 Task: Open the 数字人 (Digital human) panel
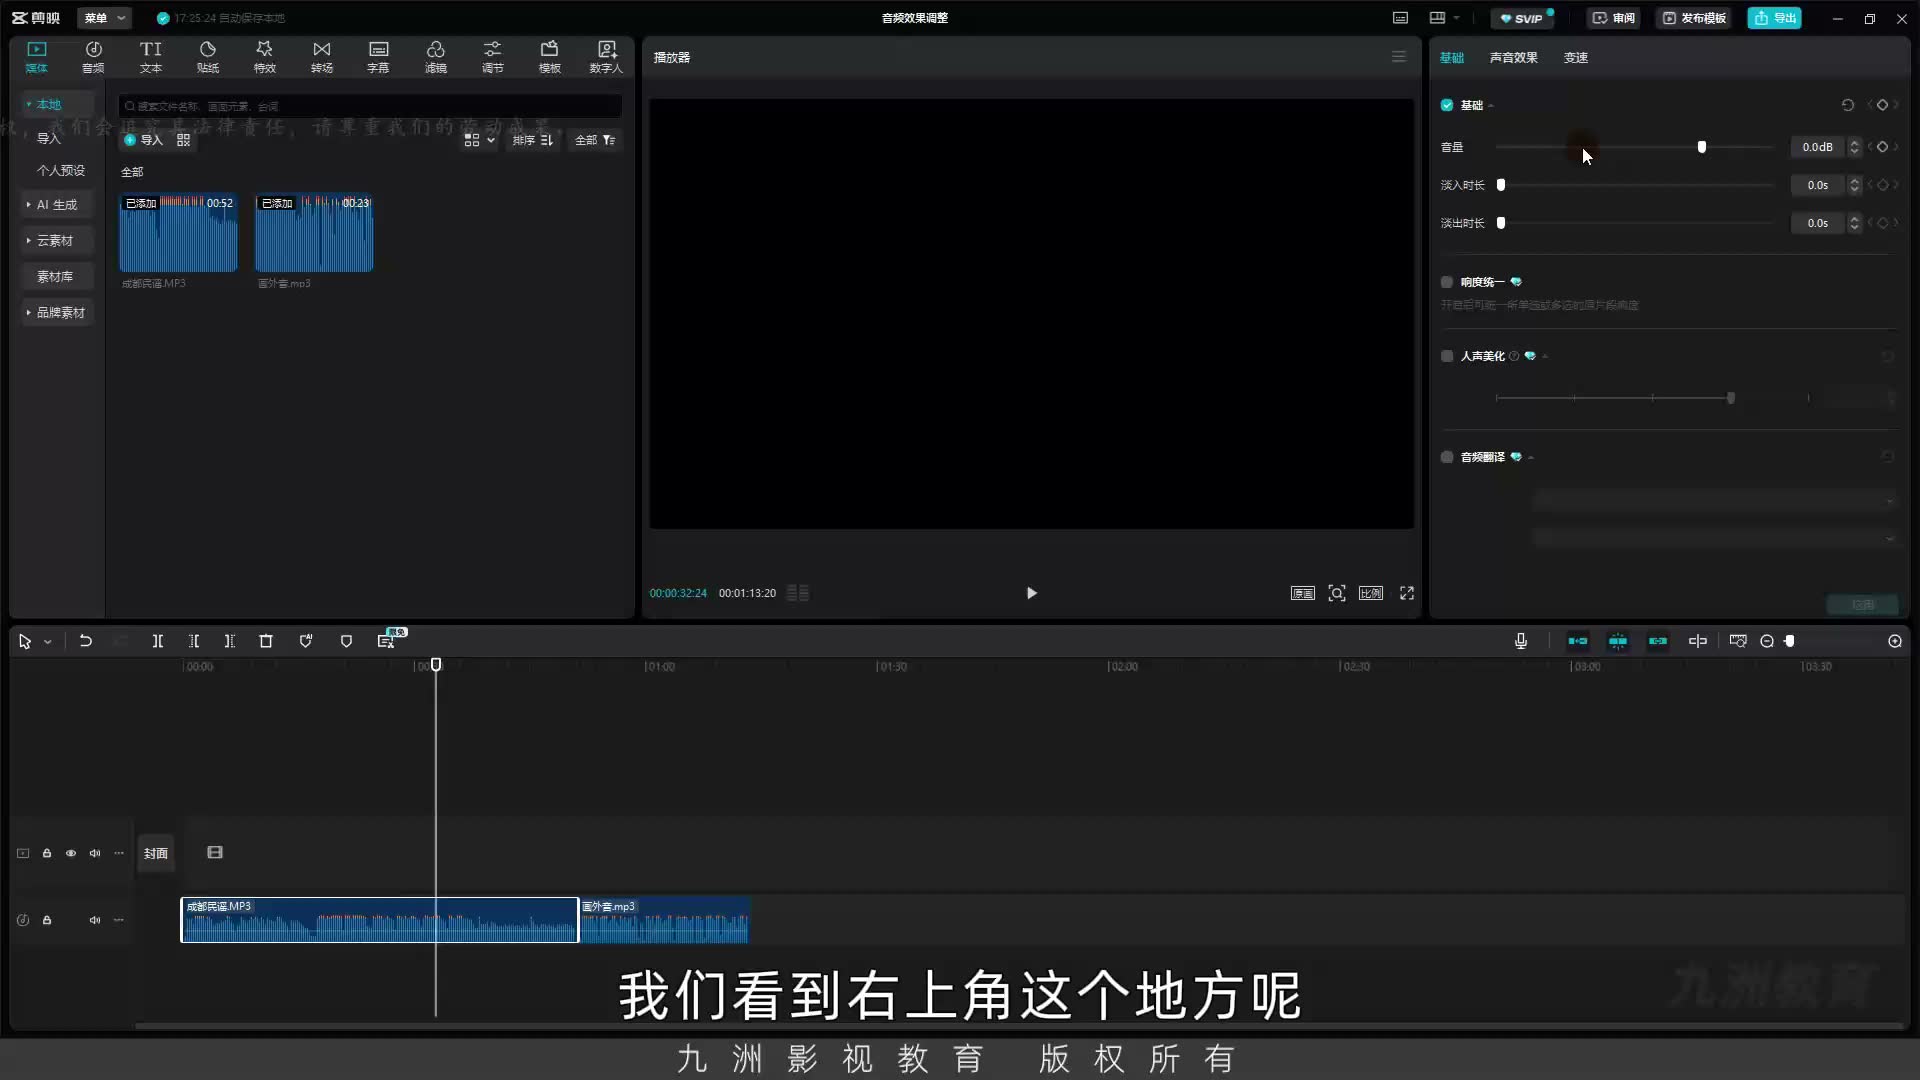pos(606,57)
